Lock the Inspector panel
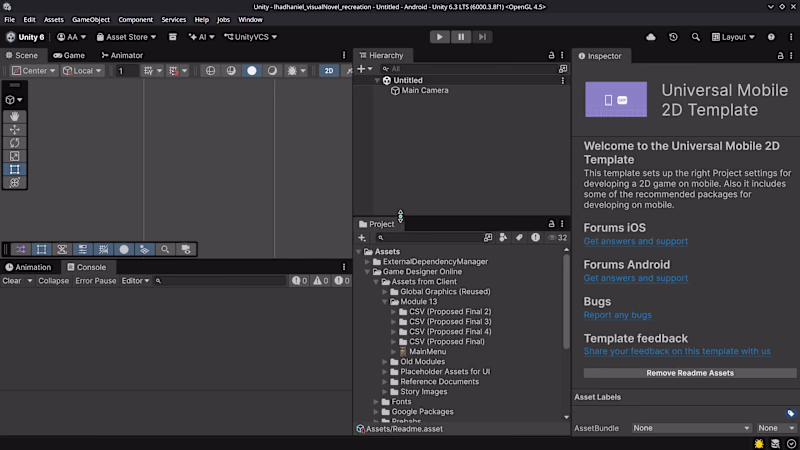The width and height of the screenshot is (800, 450). [780, 56]
